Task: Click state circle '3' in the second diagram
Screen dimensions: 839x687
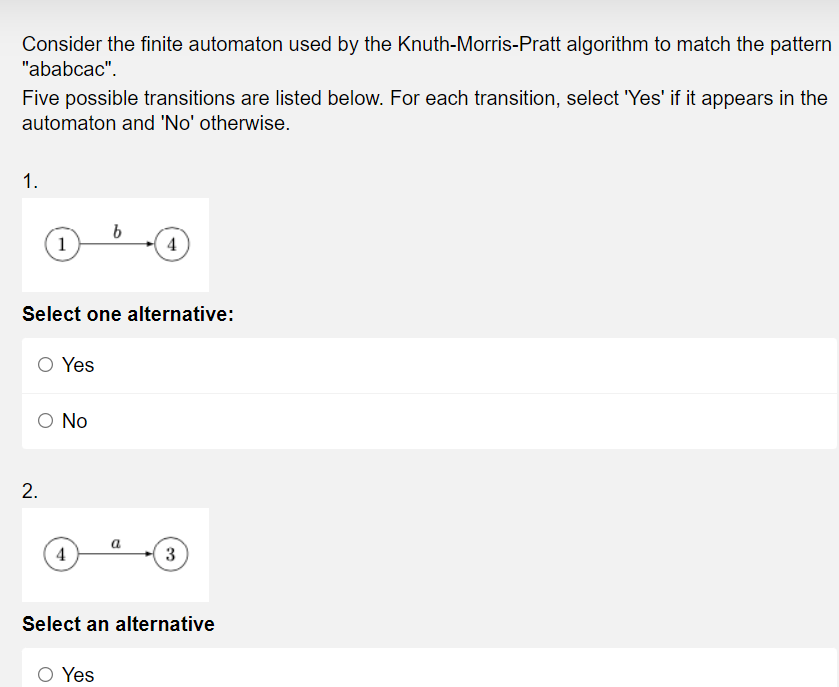Action: click(x=171, y=553)
